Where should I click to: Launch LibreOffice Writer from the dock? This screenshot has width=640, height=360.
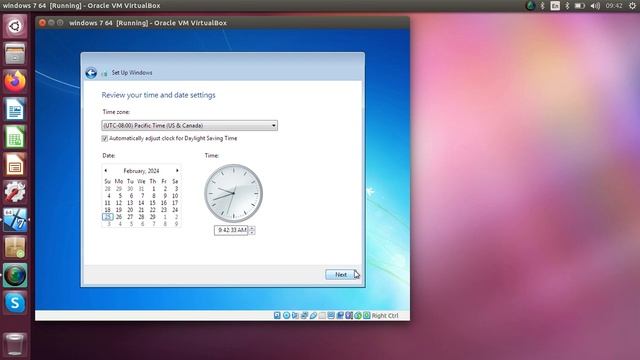tap(15, 109)
